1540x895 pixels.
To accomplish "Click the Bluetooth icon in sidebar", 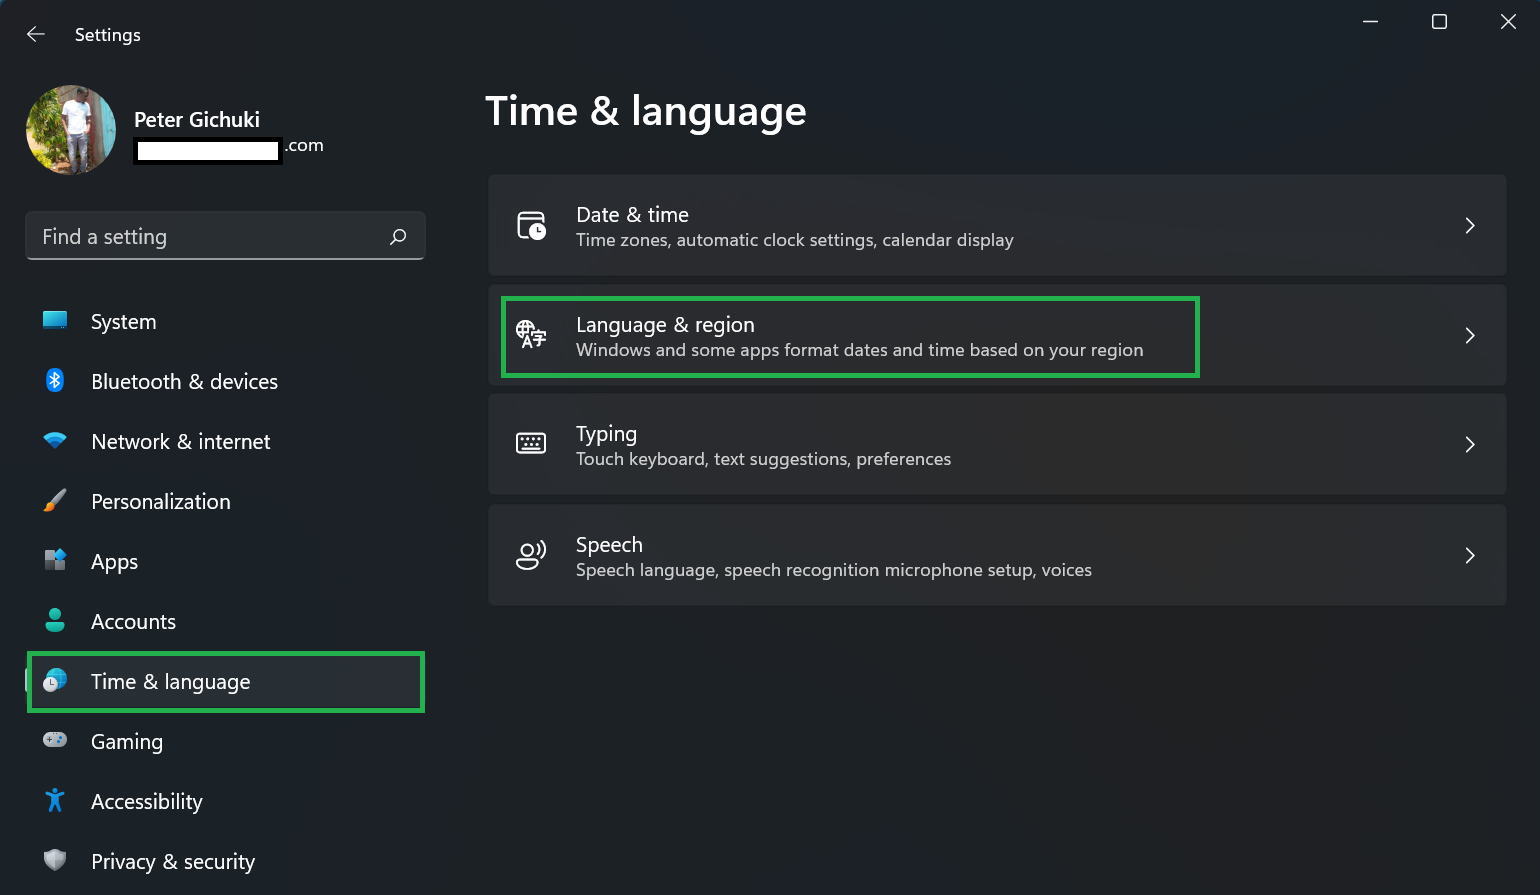I will pos(55,381).
